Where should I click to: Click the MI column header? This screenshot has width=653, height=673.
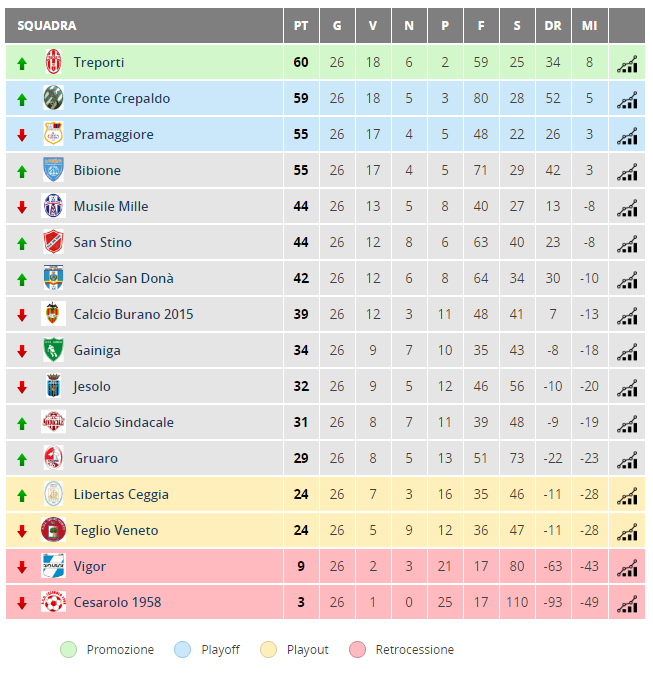(589, 26)
